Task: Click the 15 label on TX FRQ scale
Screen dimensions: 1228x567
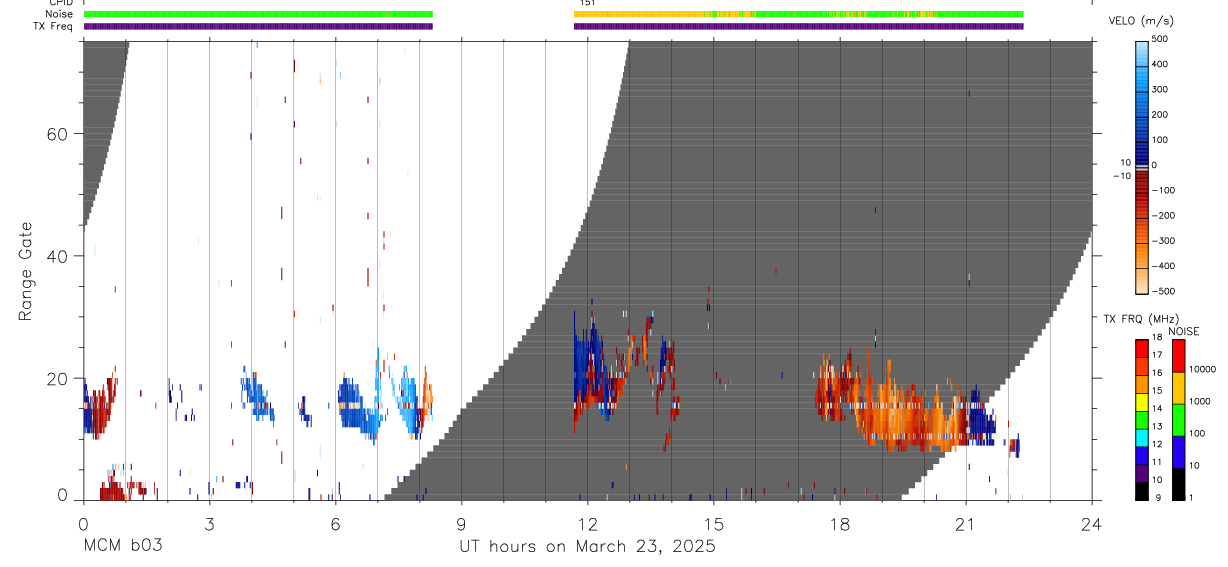Action: click(x=1158, y=391)
